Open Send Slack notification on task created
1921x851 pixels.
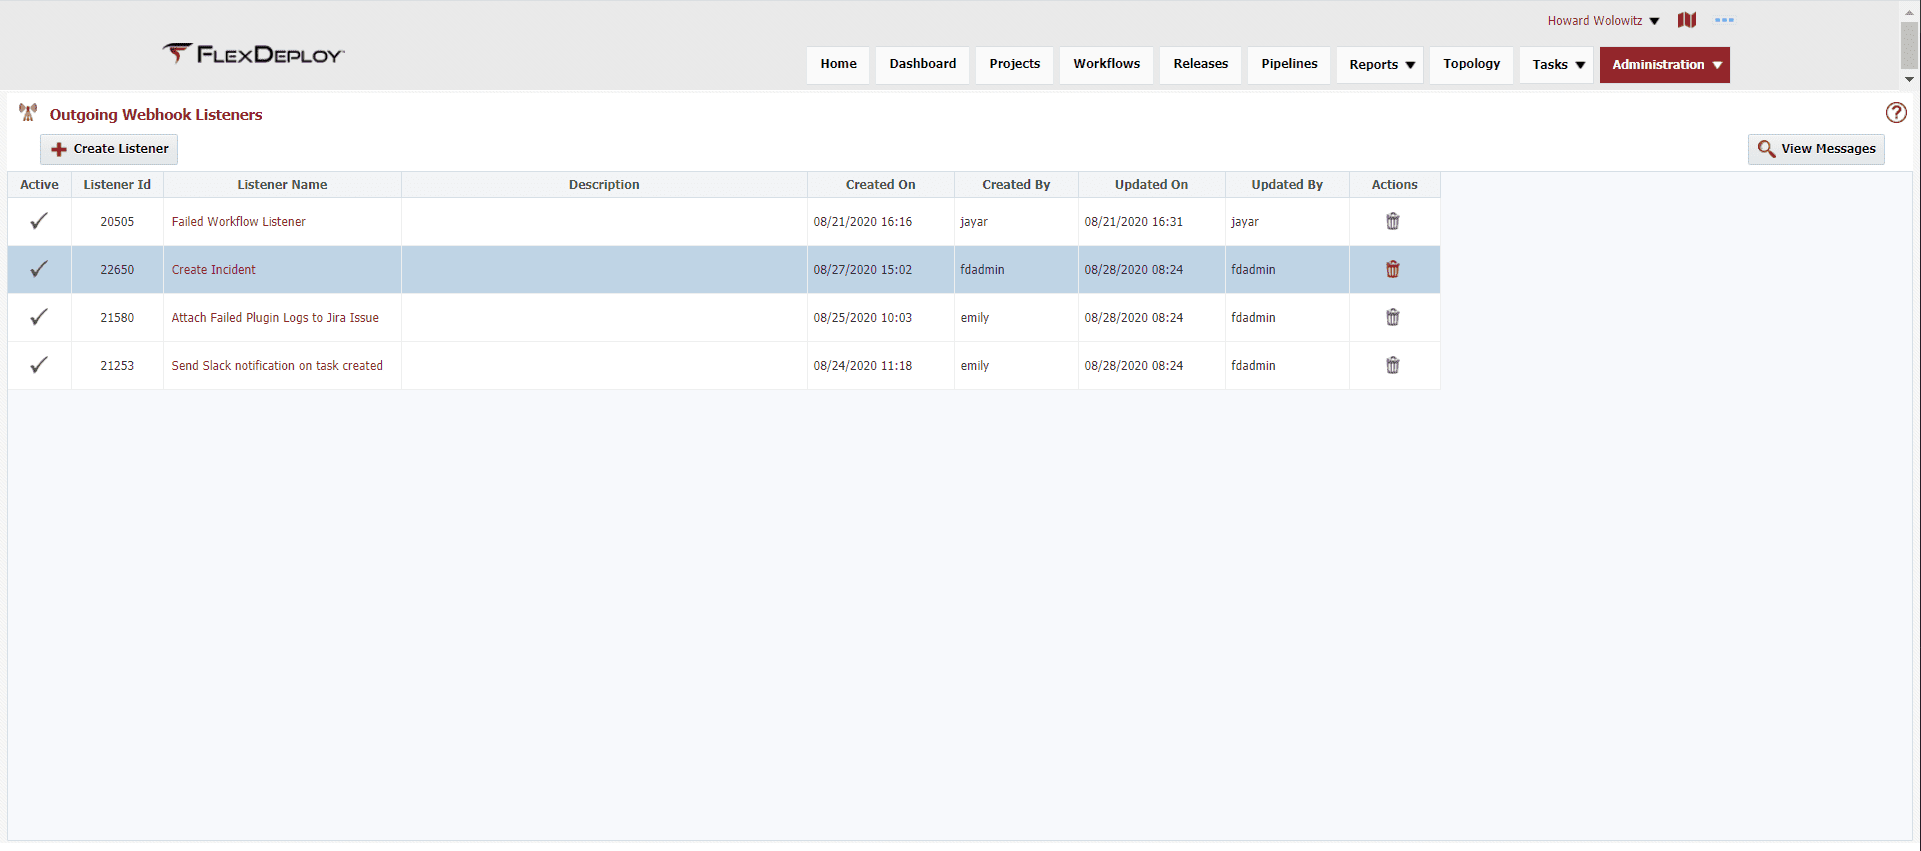click(277, 366)
